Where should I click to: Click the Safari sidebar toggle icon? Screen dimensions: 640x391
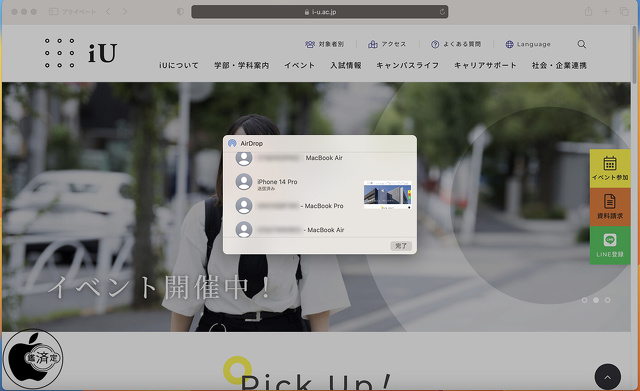53,11
